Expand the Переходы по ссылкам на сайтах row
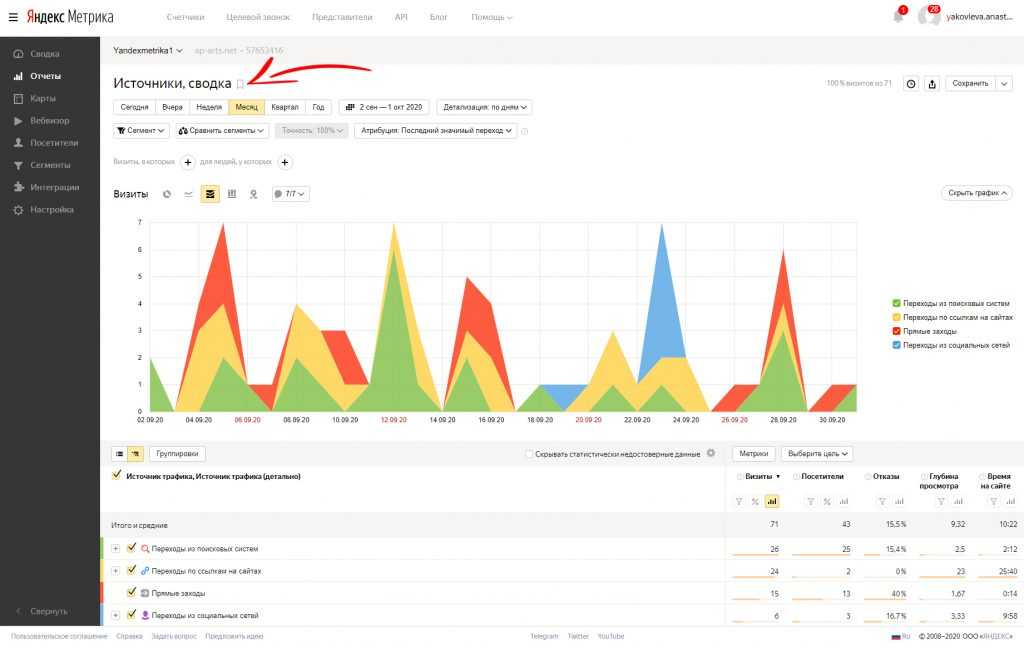This screenshot has height=647, width=1024. point(116,571)
